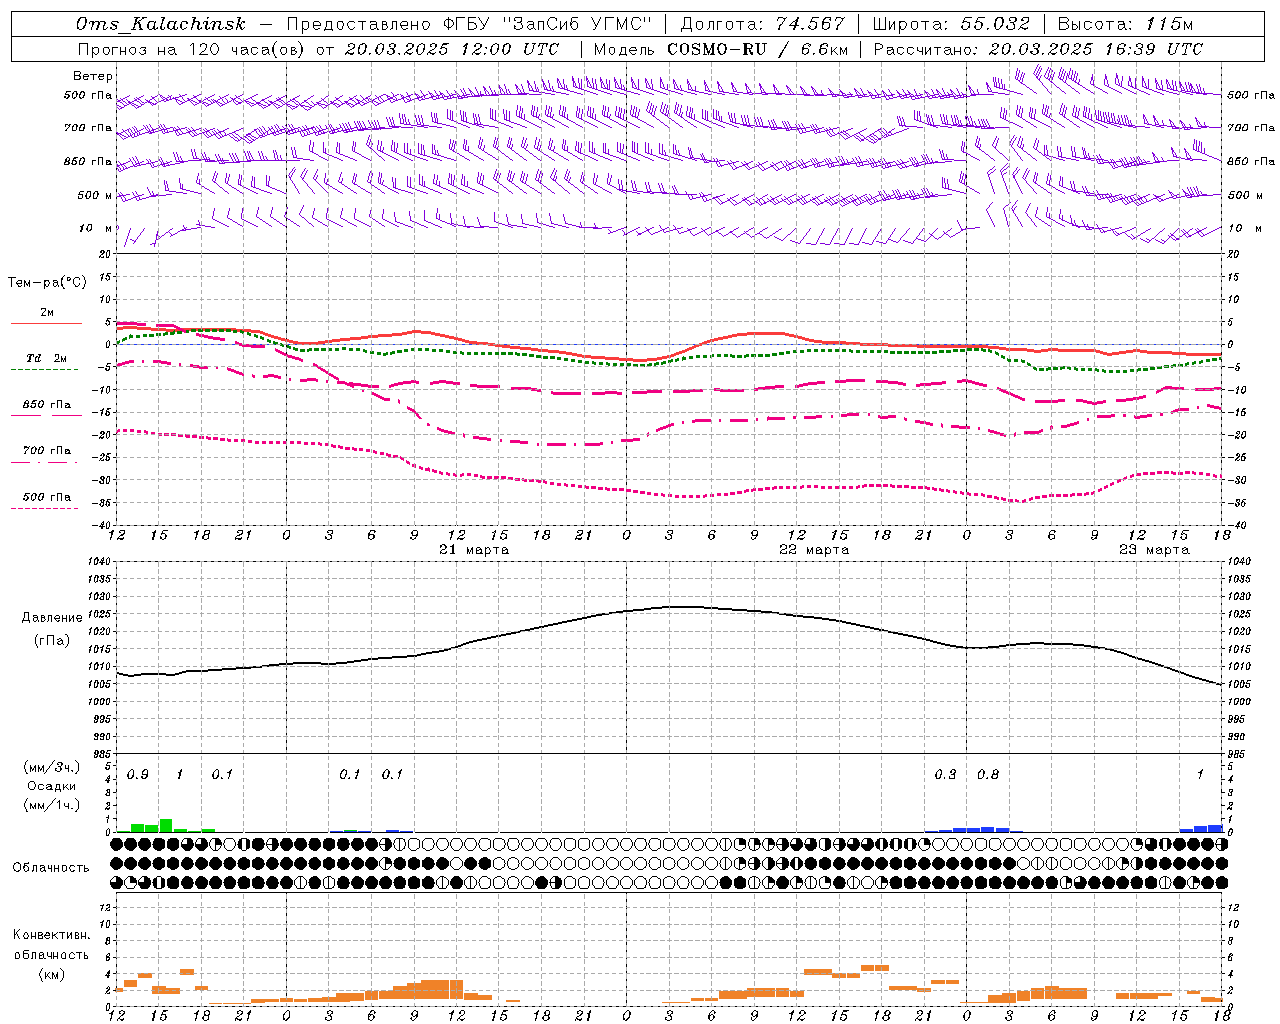The width and height of the screenshot is (1280, 1024).
Task: Click the Конвективн. panel label
Action: click(52, 935)
